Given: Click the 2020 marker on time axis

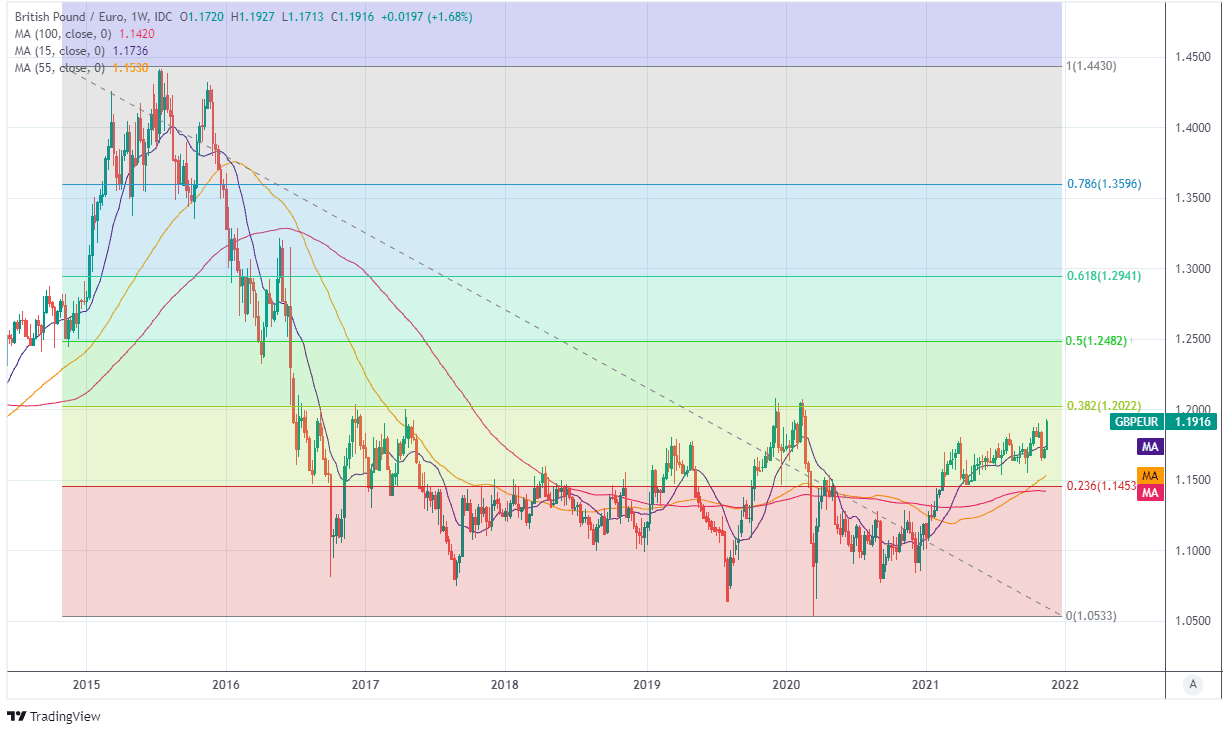Looking at the screenshot, I should pos(786,684).
